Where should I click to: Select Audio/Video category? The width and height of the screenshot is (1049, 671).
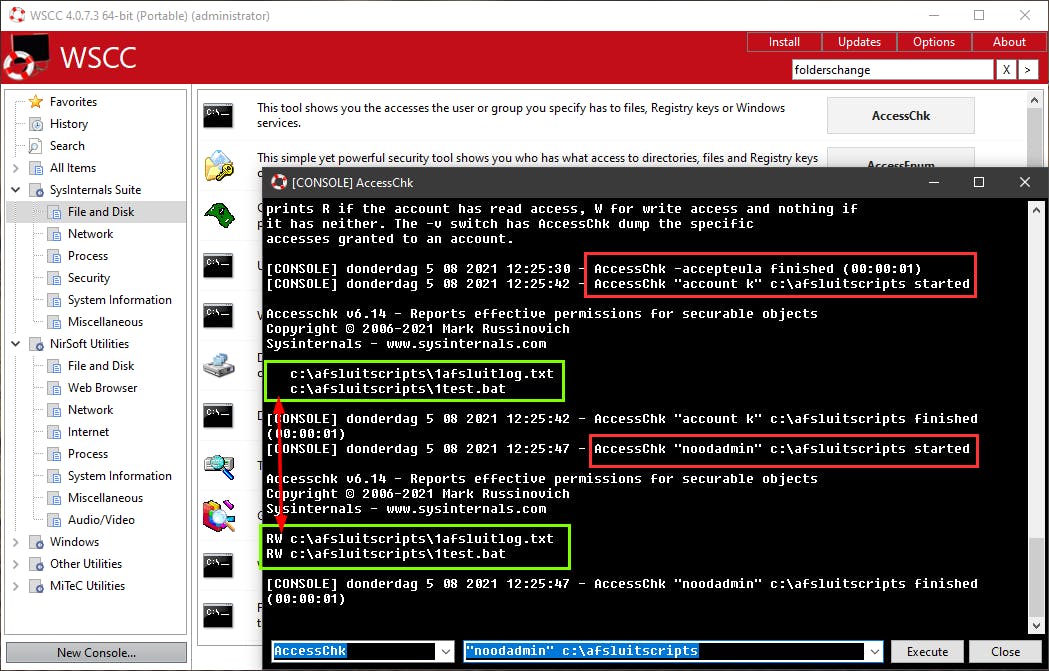[101, 520]
